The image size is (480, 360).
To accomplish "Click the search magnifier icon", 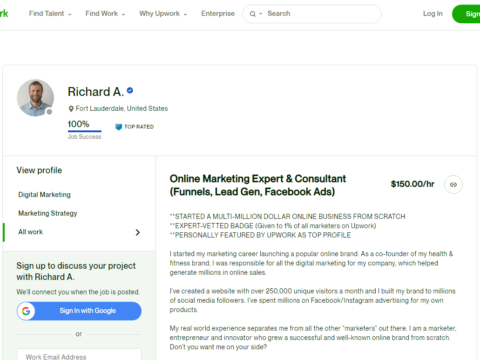I will 253,14.
